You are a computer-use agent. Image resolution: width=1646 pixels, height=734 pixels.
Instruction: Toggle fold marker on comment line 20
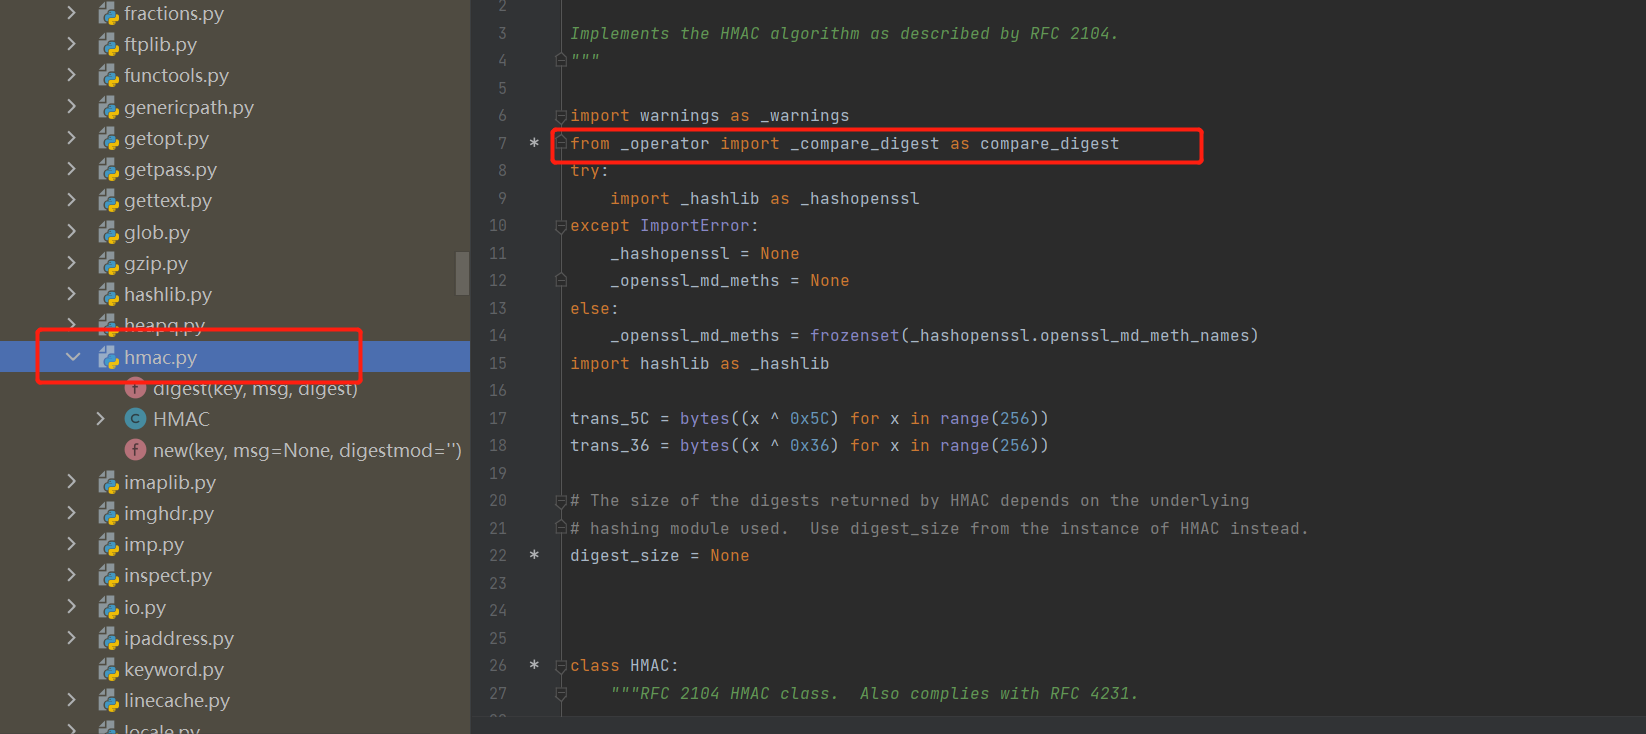coord(561,501)
